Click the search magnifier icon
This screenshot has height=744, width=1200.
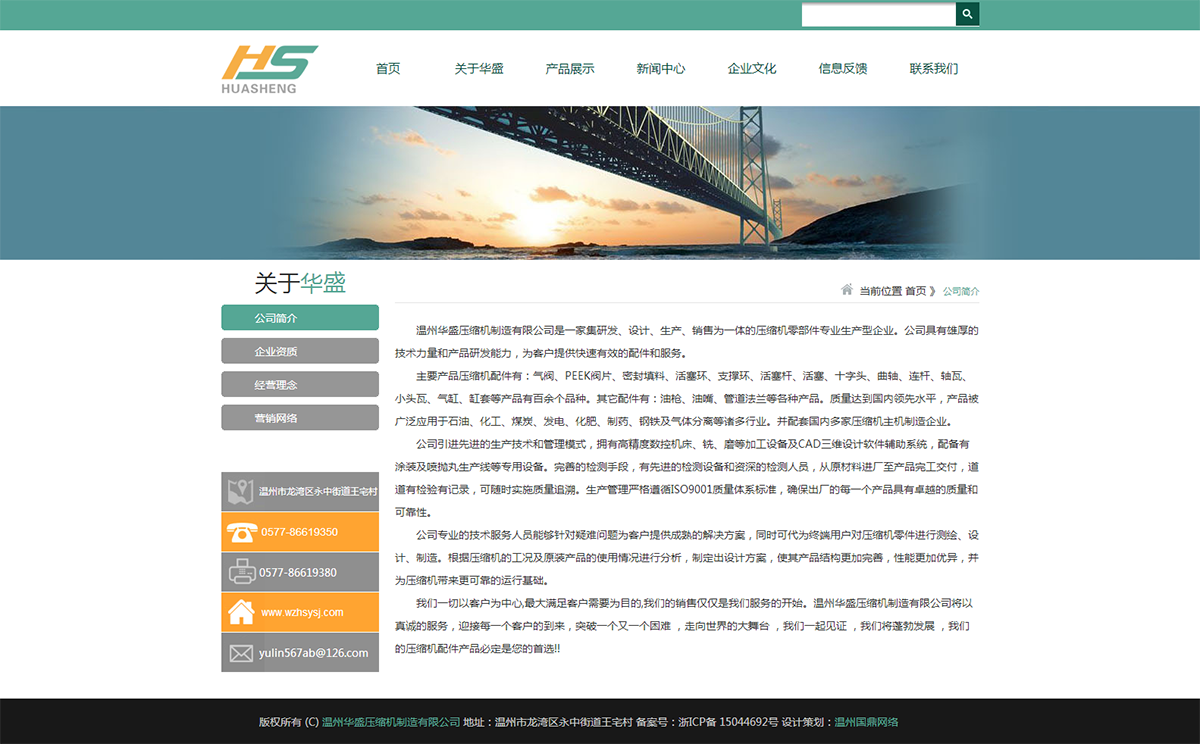click(966, 14)
